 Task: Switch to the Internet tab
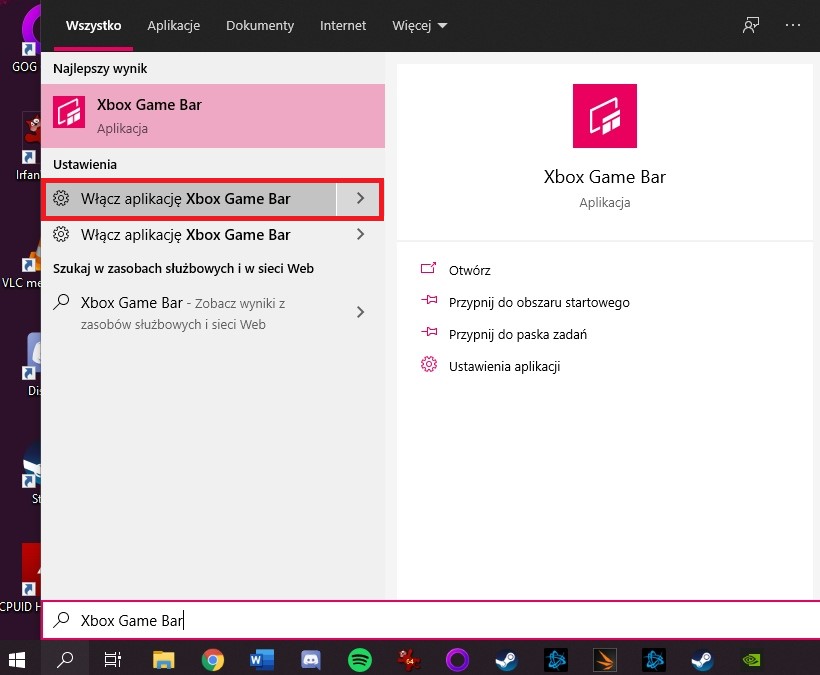pos(343,25)
